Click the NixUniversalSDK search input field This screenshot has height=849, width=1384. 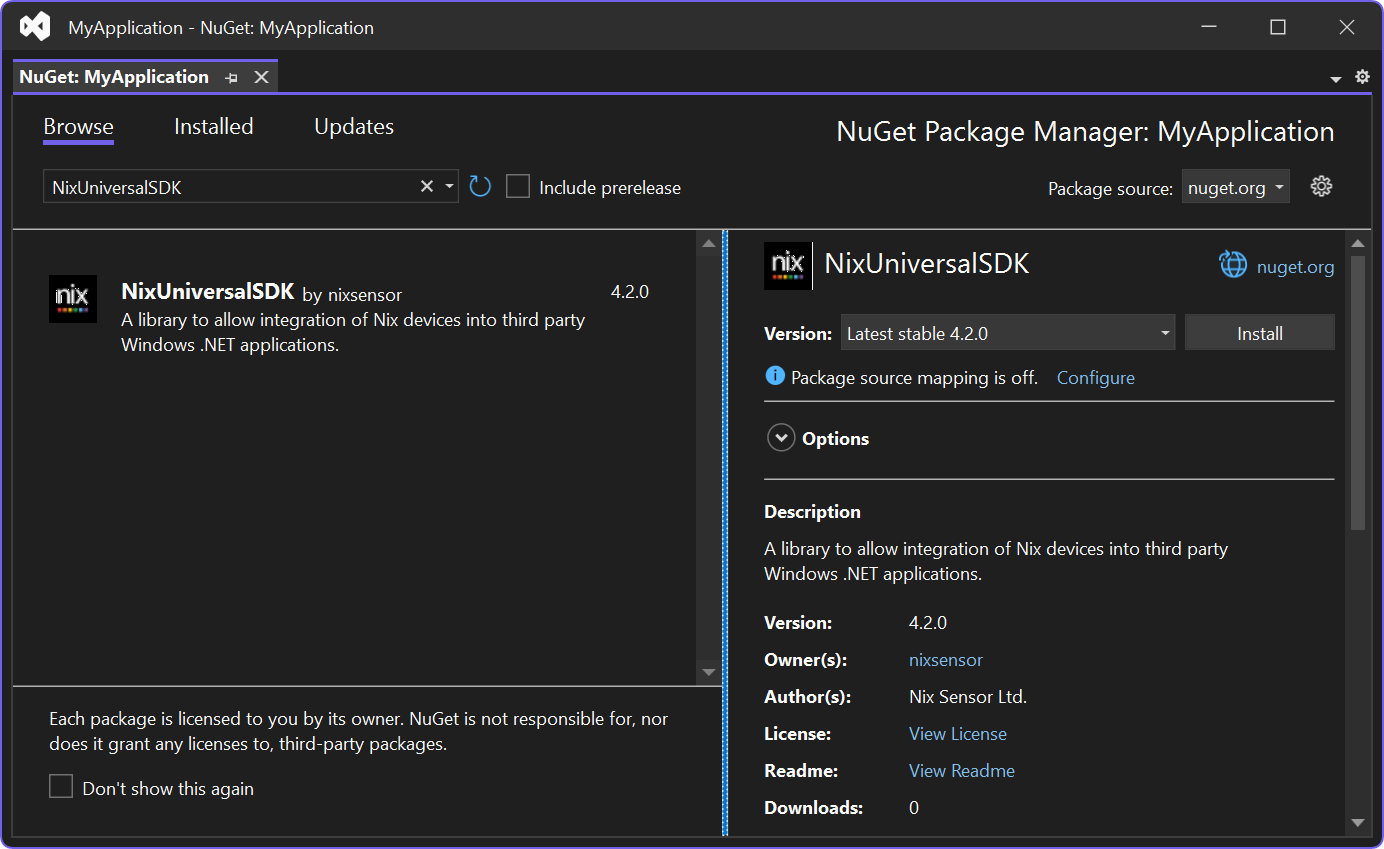230,187
